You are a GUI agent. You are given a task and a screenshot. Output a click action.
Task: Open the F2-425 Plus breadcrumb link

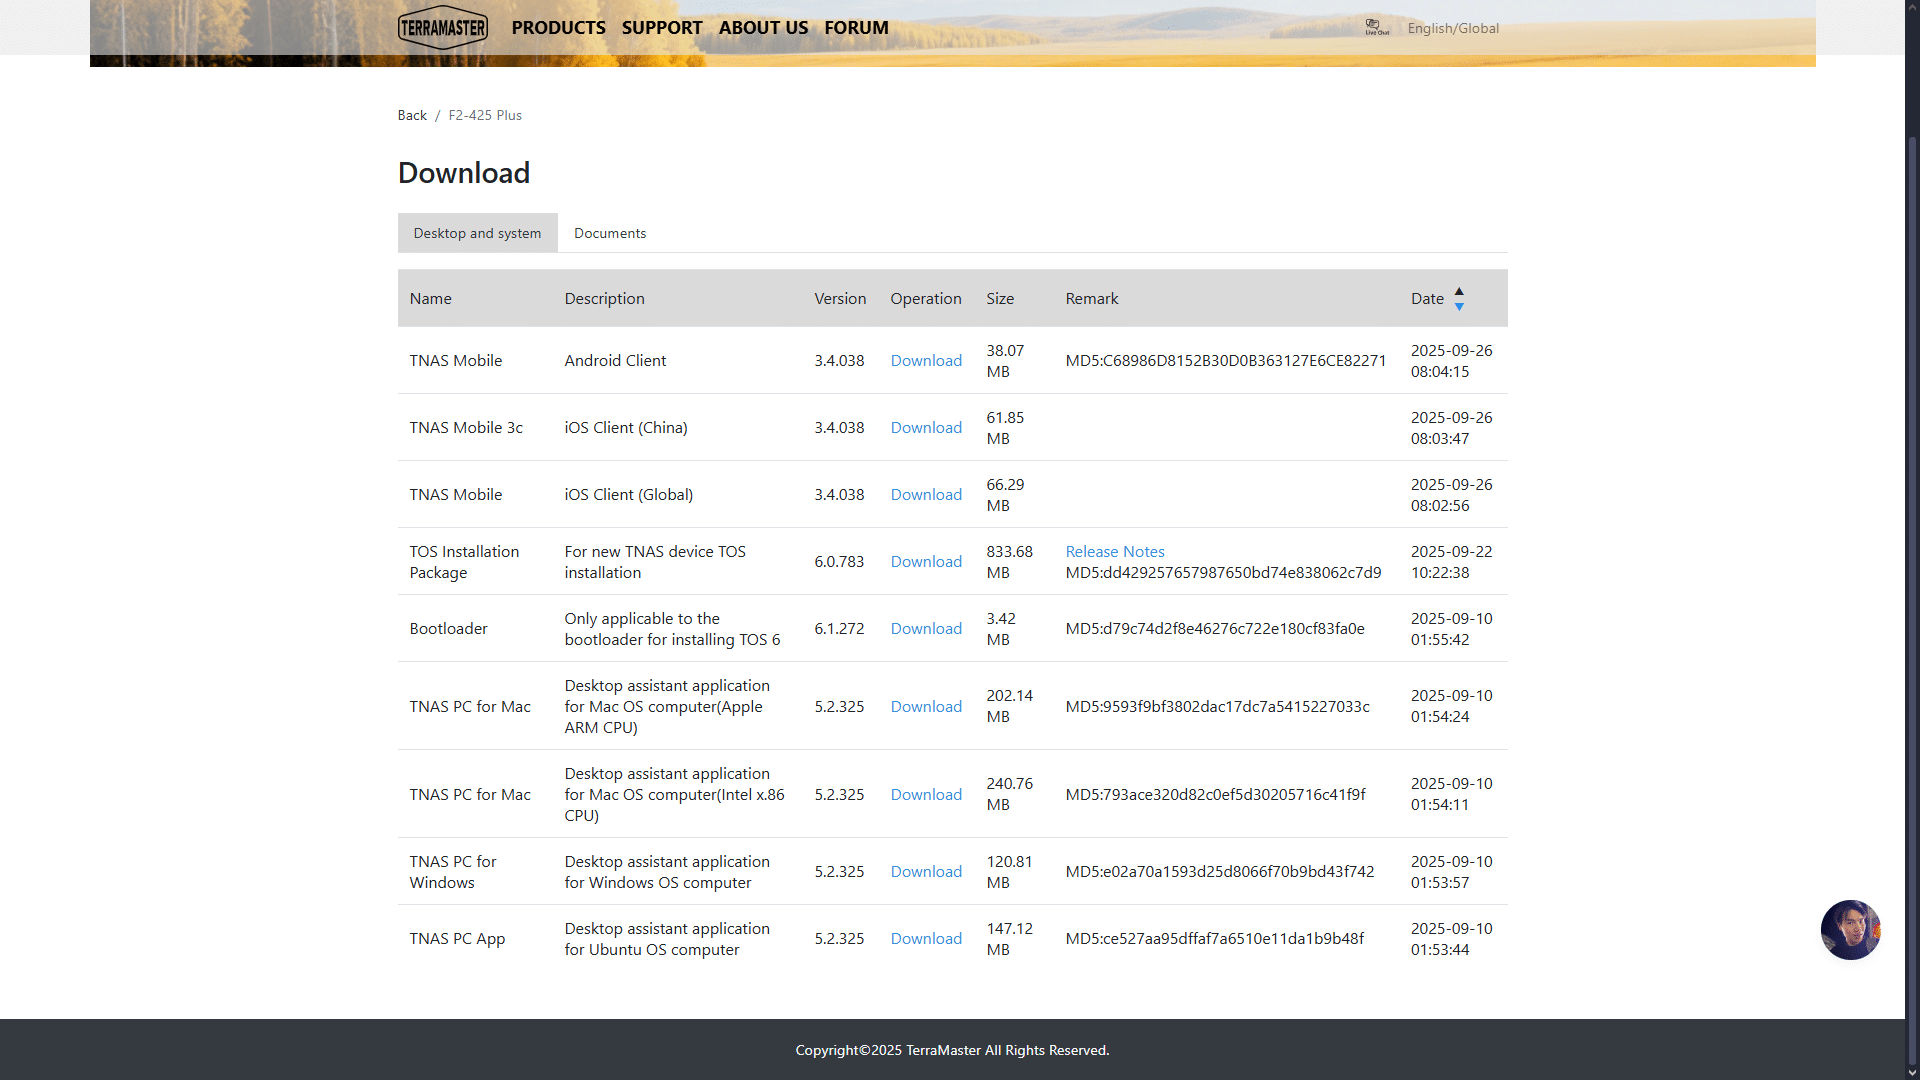point(485,115)
